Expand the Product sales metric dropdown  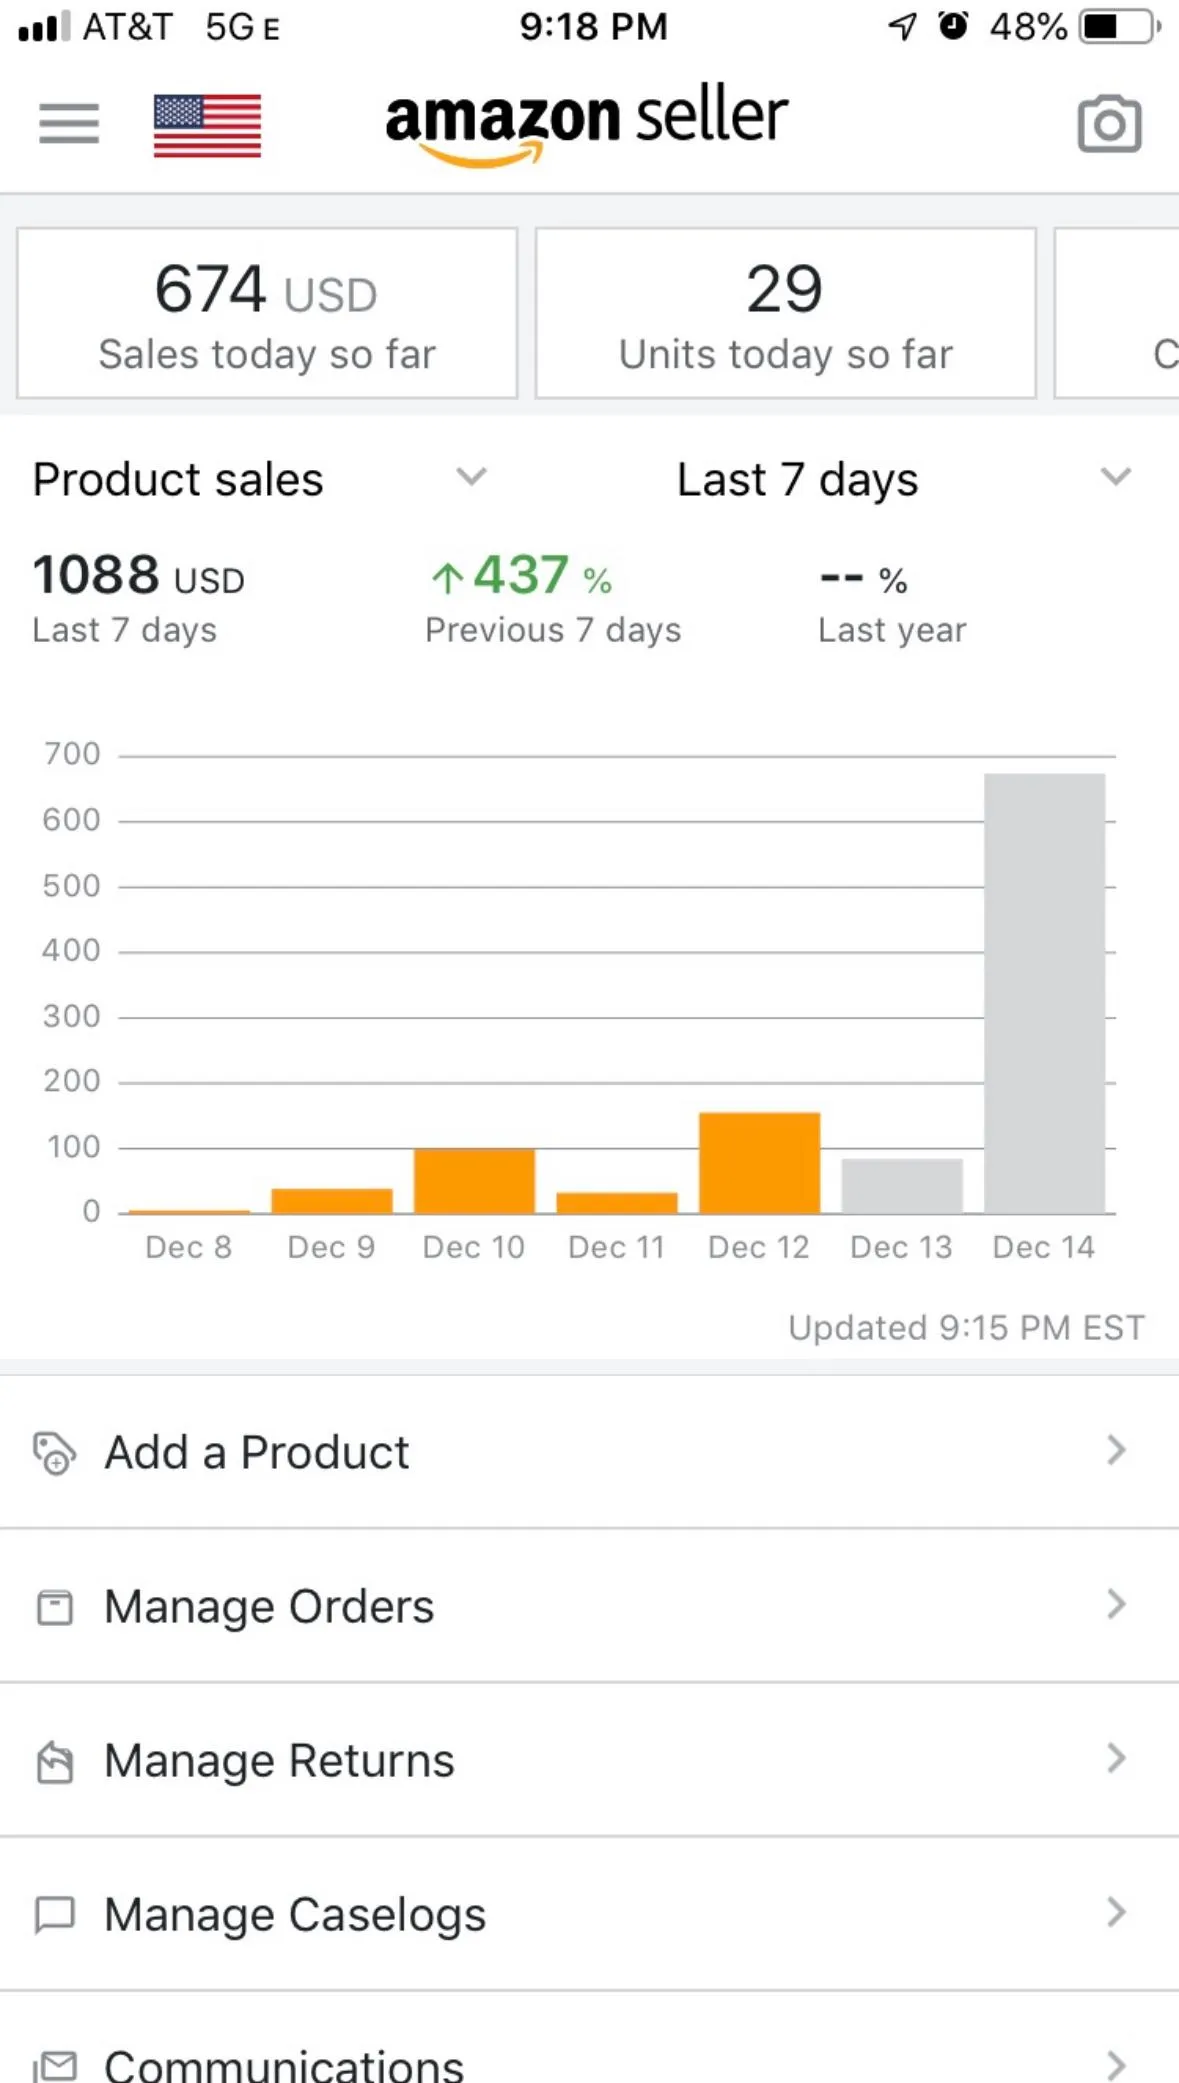(x=471, y=477)
